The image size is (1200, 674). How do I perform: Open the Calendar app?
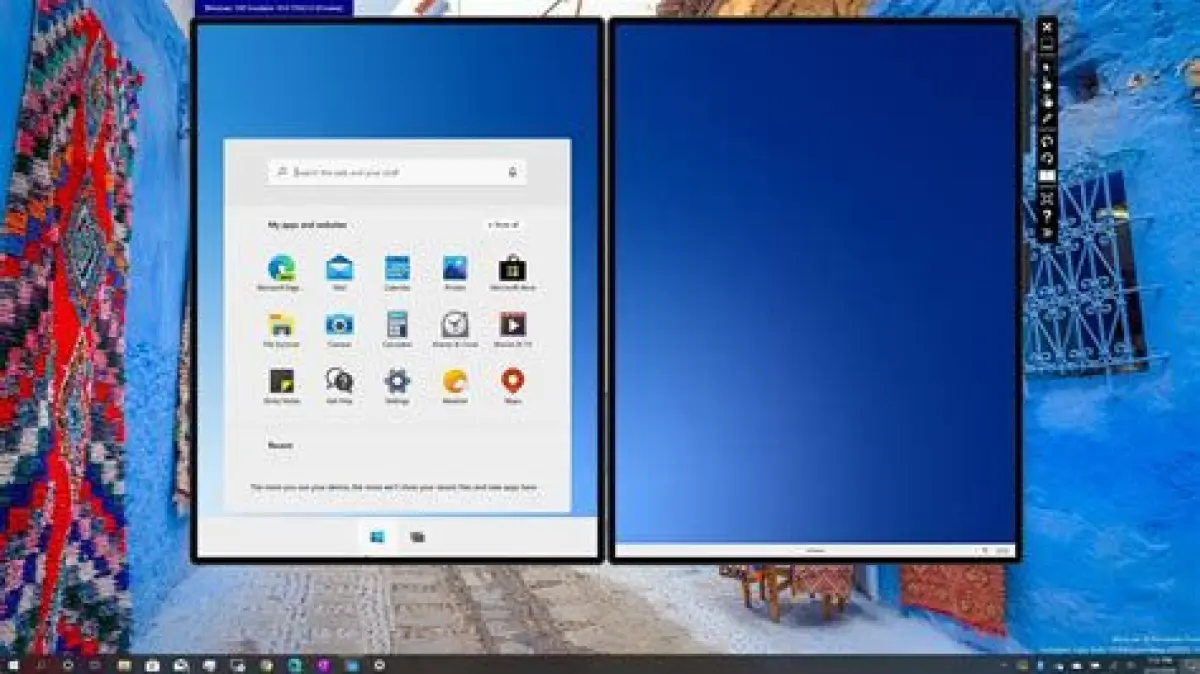pos(397,268)
